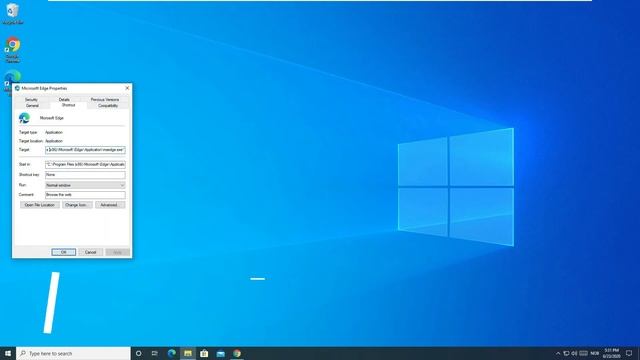Click in the Target path field
The image size is (640, 360).
(85, 150)
